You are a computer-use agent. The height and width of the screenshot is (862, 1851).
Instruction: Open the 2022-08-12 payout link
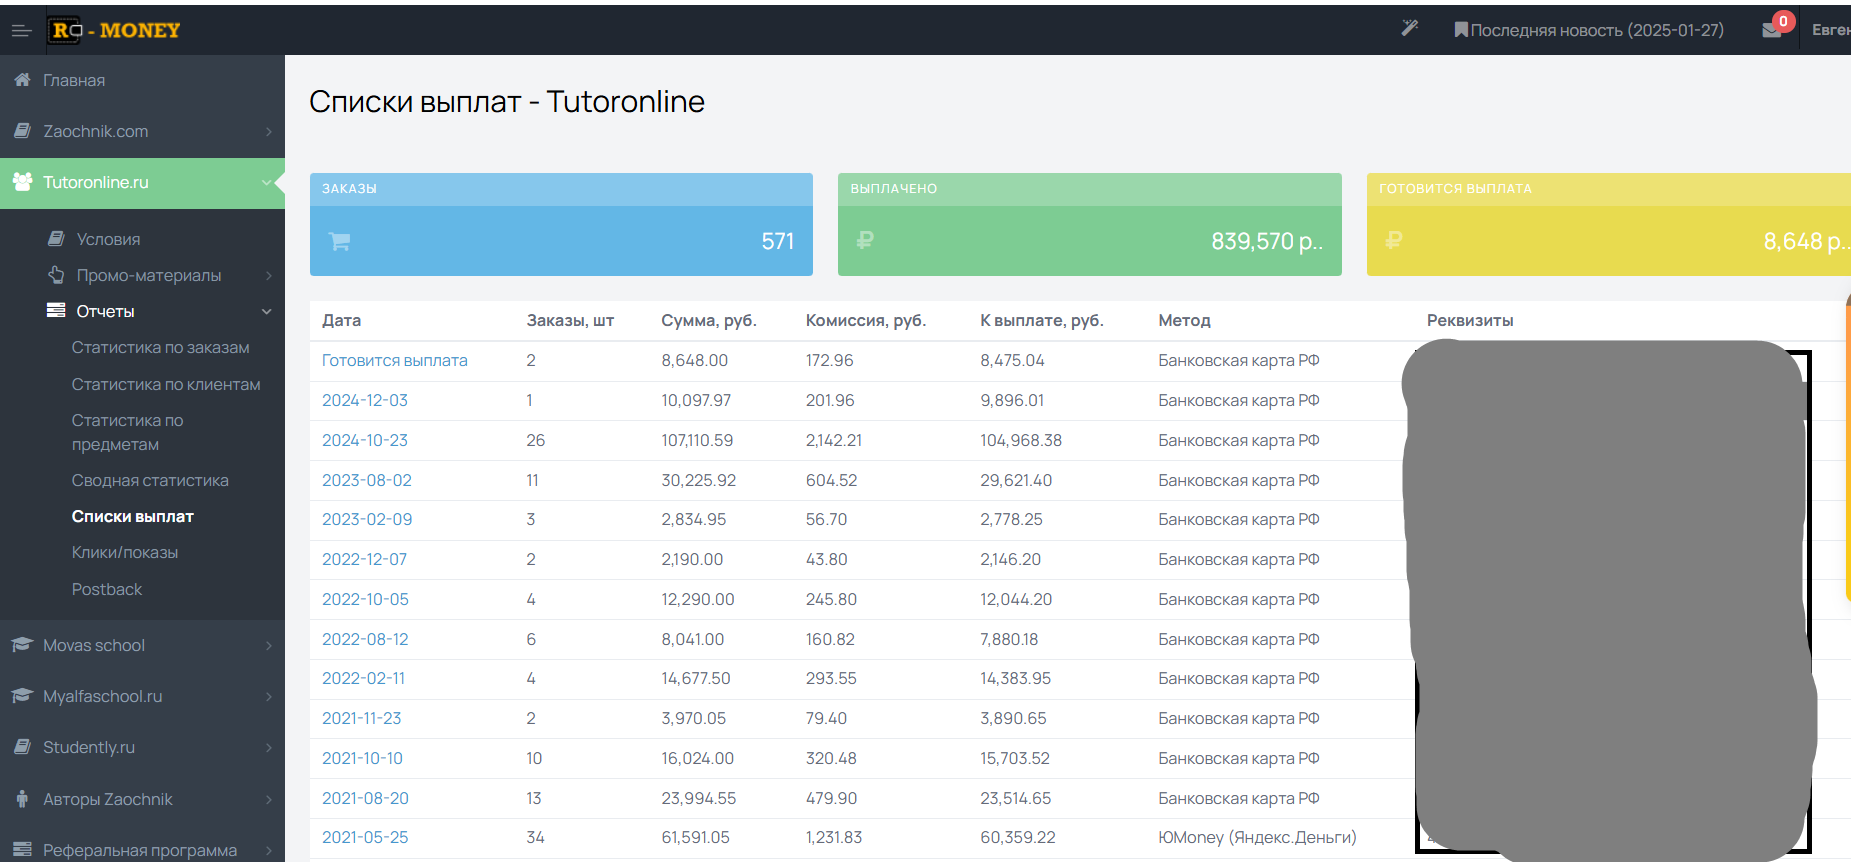click(x=365, y=639)
